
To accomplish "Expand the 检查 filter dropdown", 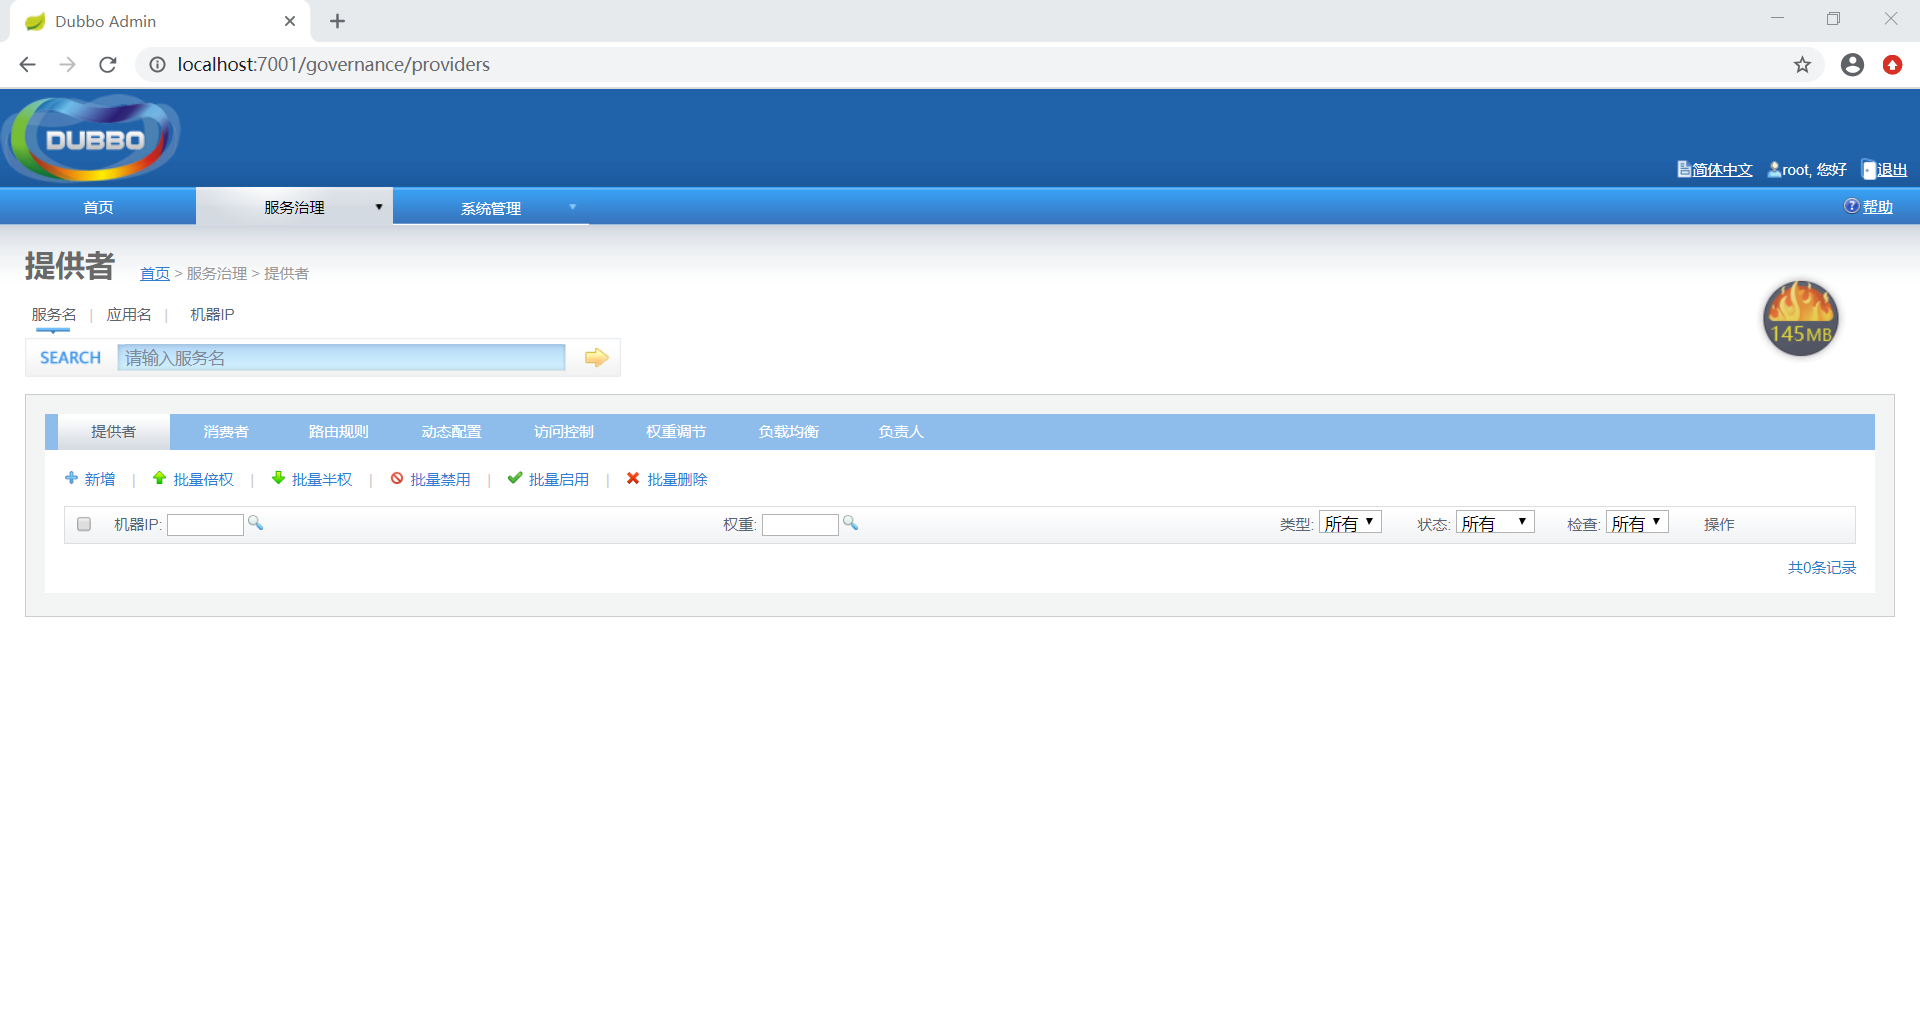I will tap(1637, 523).
